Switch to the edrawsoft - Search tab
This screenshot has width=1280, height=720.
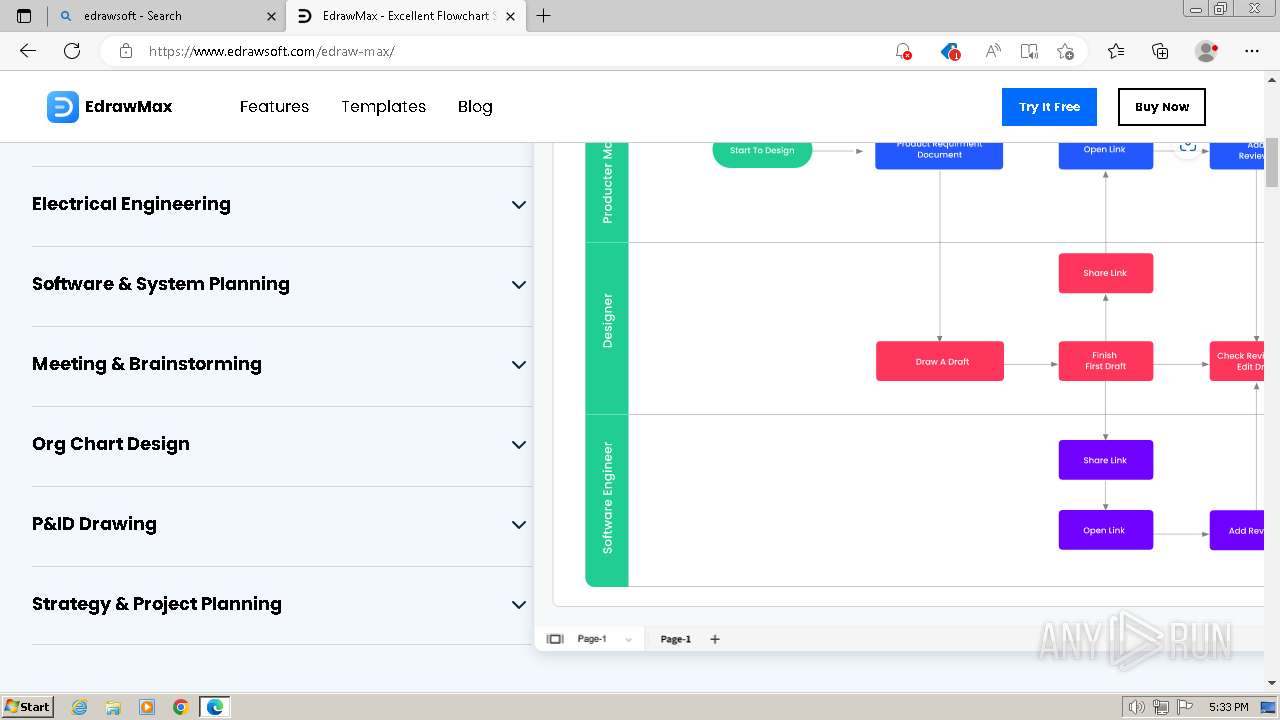pyautogui.click(x=165, y=16)
